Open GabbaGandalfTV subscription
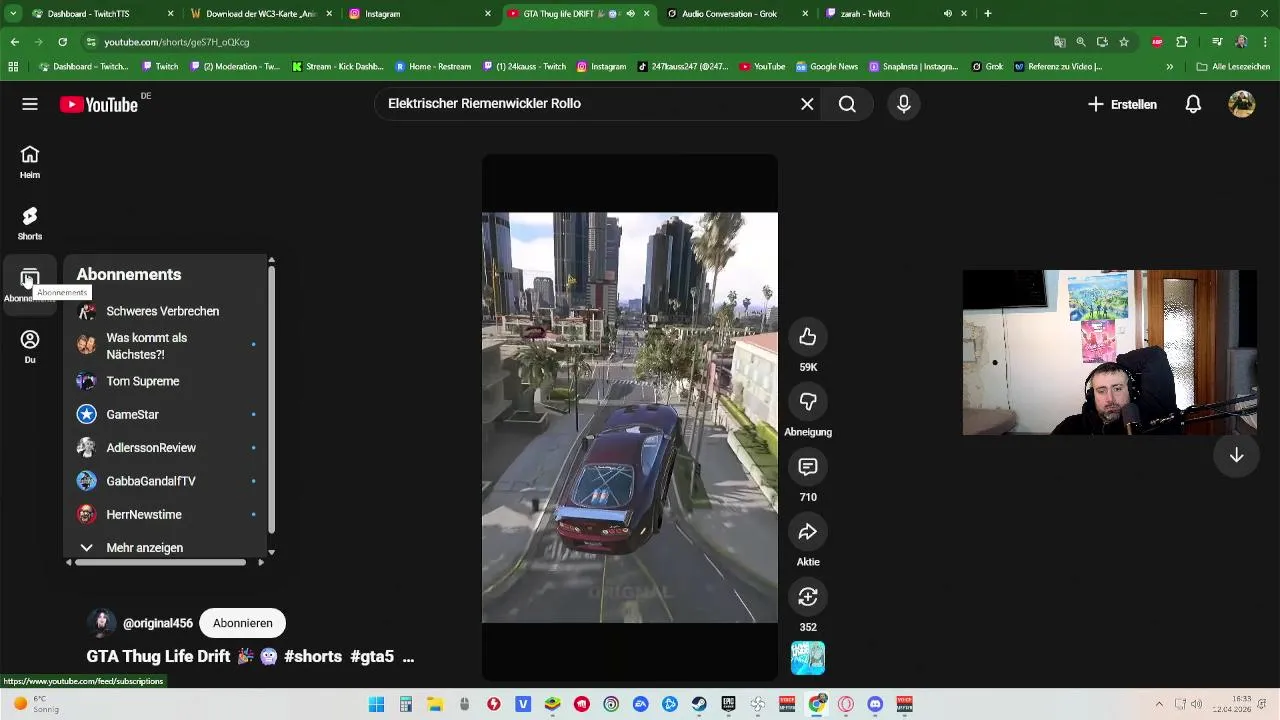Screen dimensions: 1280x720 pyautogui.click(x=165, y=481)
